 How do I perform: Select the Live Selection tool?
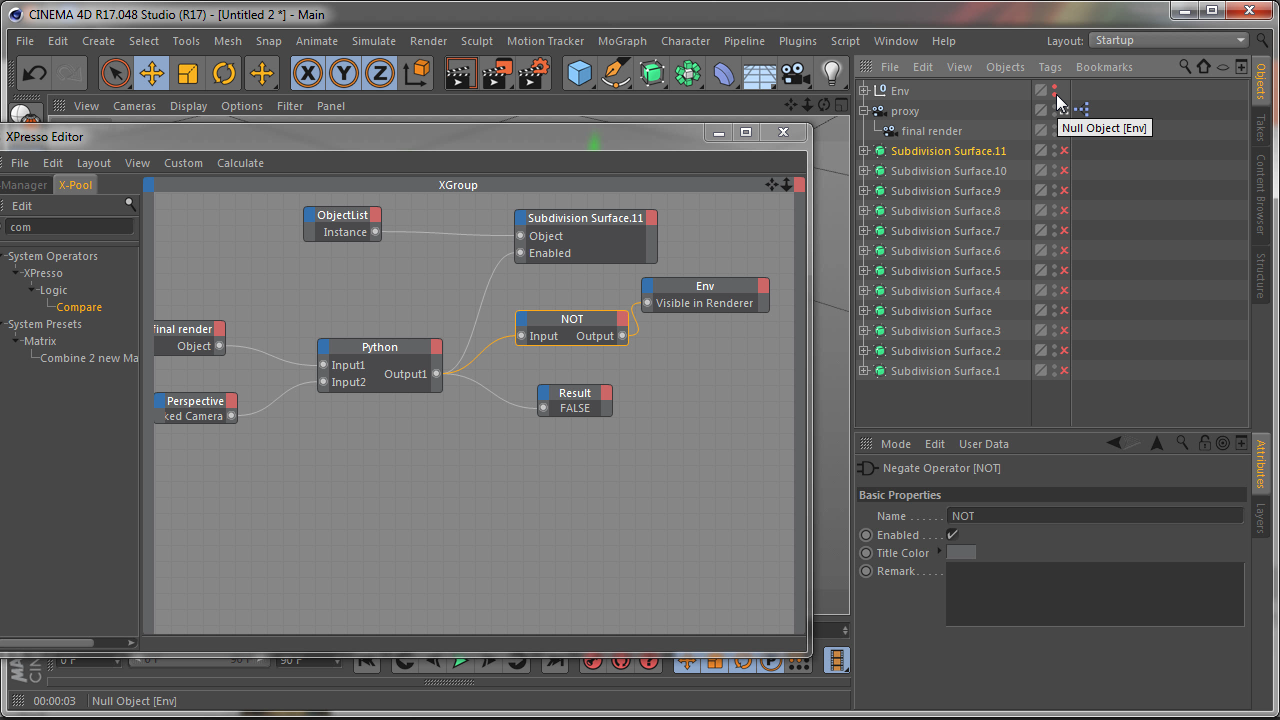[116, 73]
